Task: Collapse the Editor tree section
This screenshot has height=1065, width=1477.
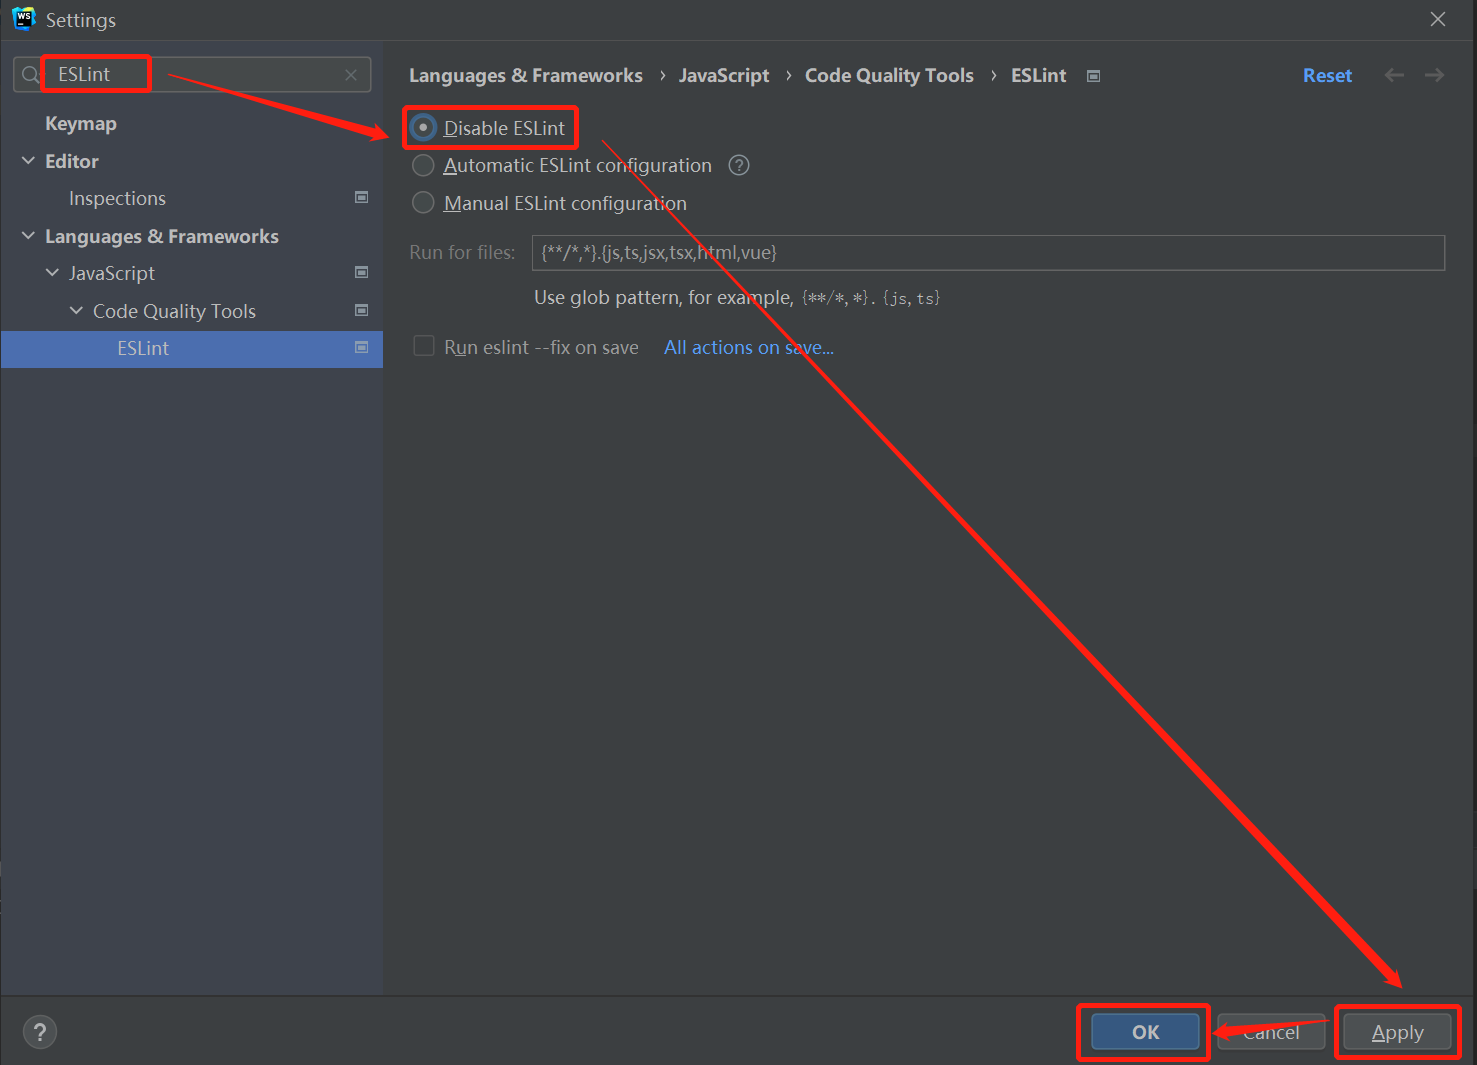Action: point(27,160)
